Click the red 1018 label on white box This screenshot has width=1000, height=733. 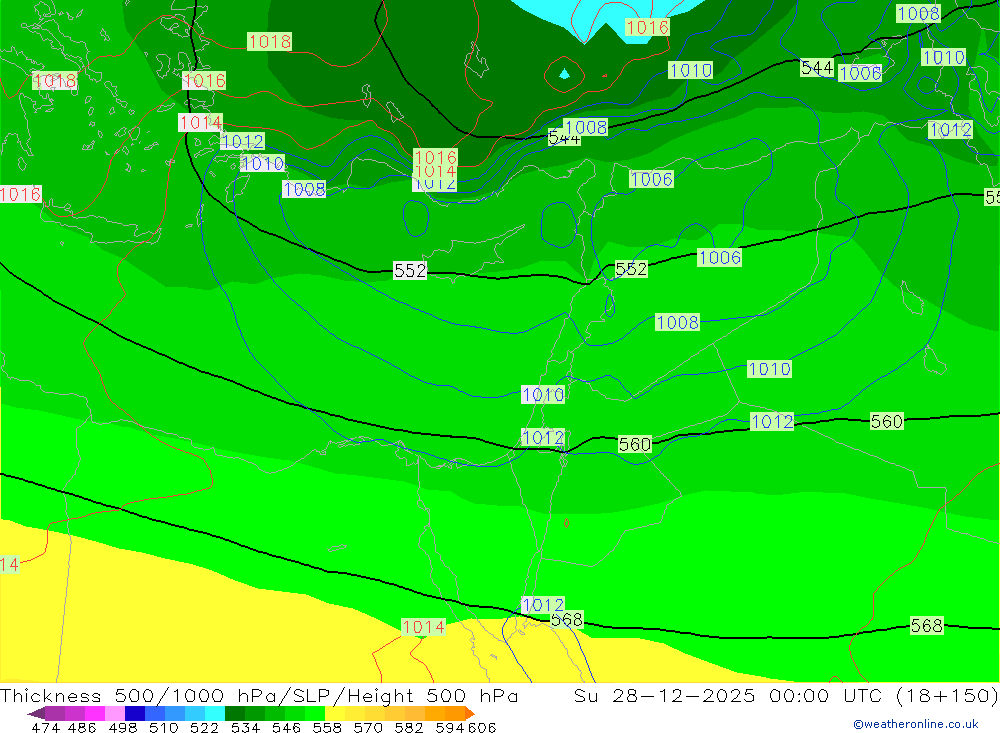55,81
